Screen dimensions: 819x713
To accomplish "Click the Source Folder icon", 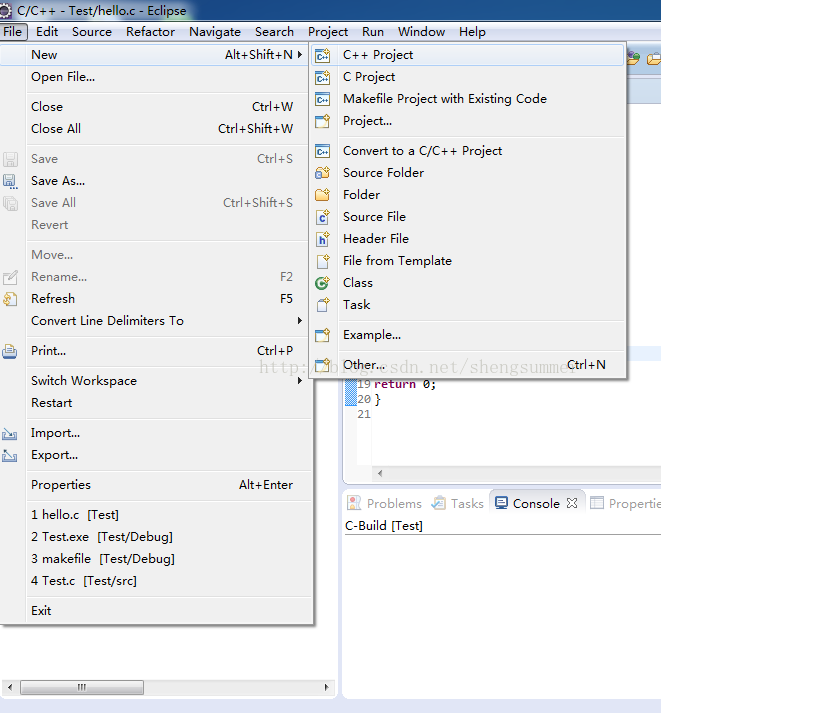I will click(323, 173).
